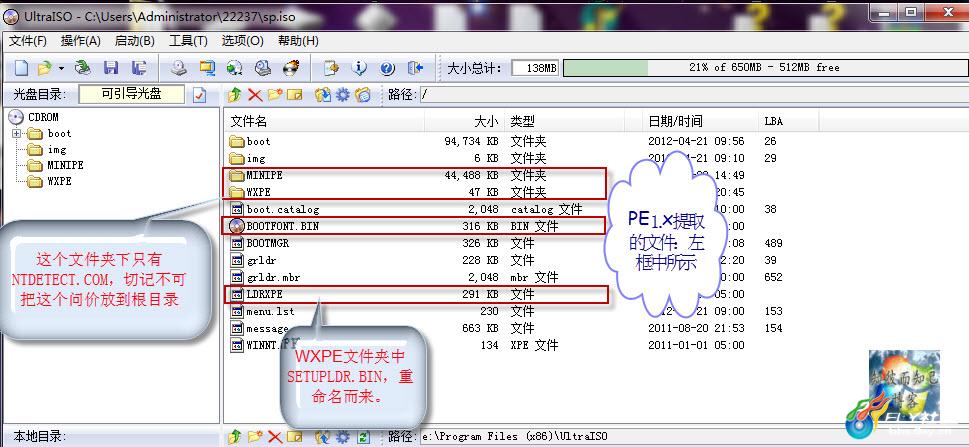Sort by LBA column header
This screenshot has width=969, height=447.
coord(789,121)
